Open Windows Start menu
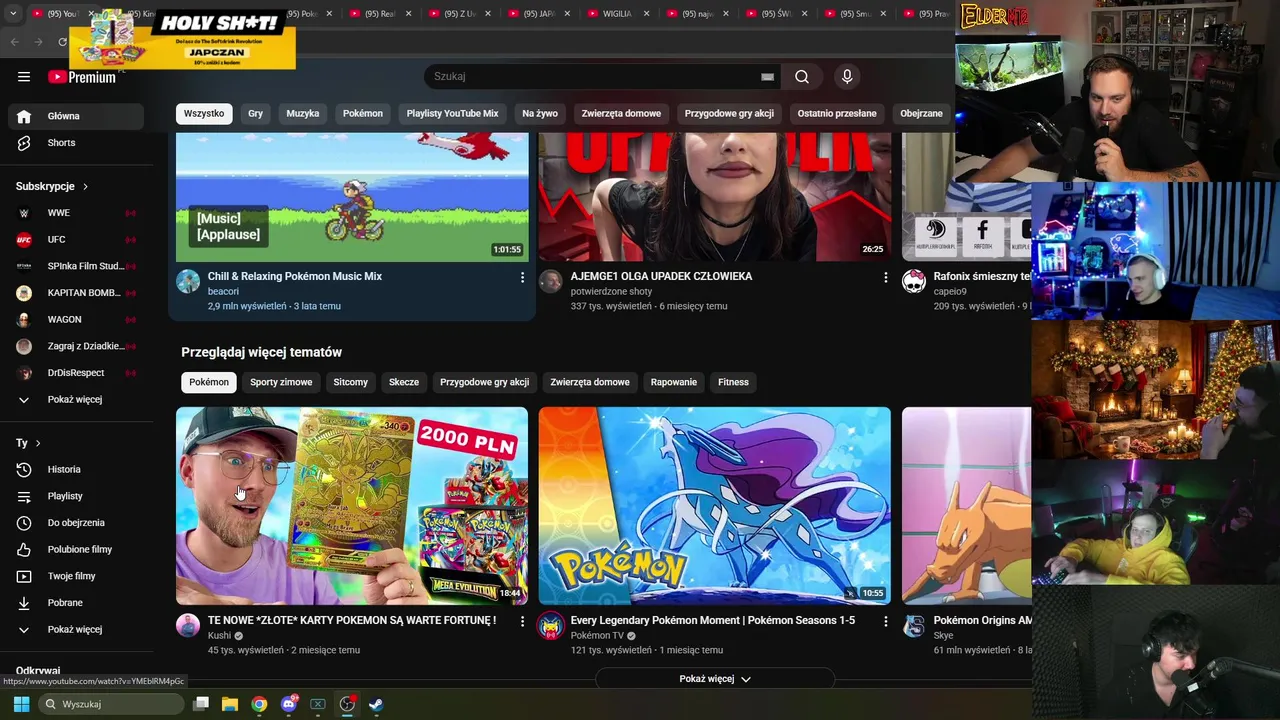The width and height of the screenshot is (1280, 720). (x=21, y=704)
